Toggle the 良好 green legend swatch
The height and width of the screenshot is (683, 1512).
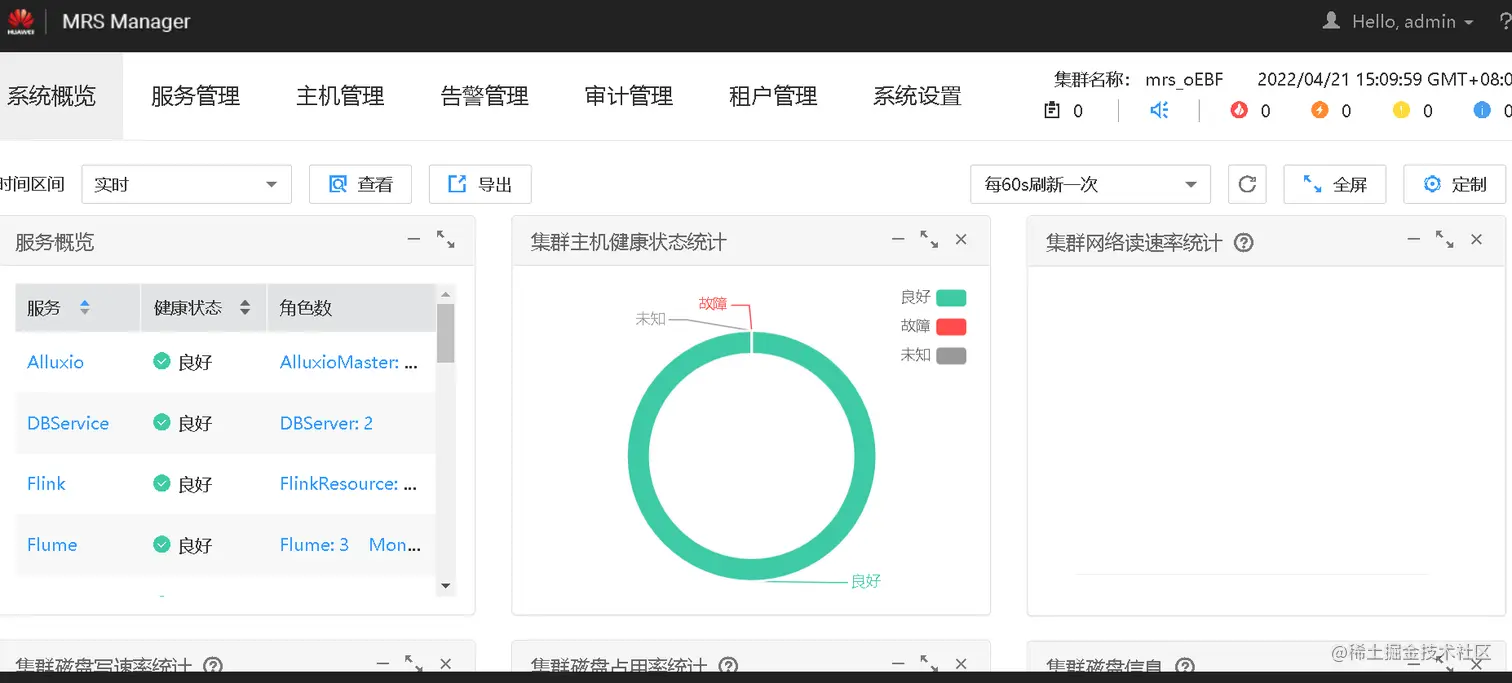pos(951,297)
